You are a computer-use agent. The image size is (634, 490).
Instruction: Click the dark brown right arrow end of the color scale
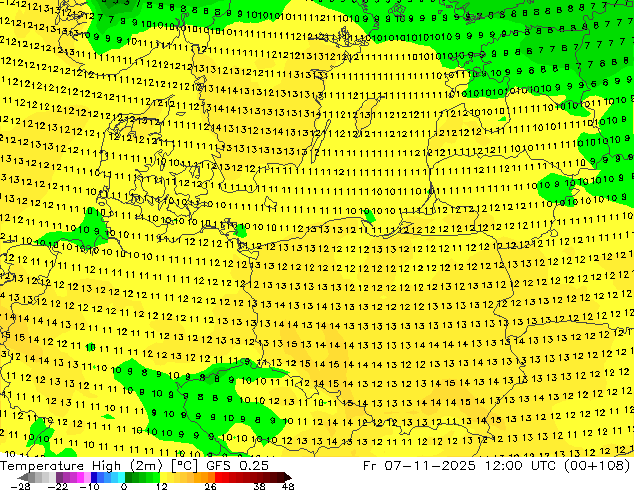coord(287,477)
